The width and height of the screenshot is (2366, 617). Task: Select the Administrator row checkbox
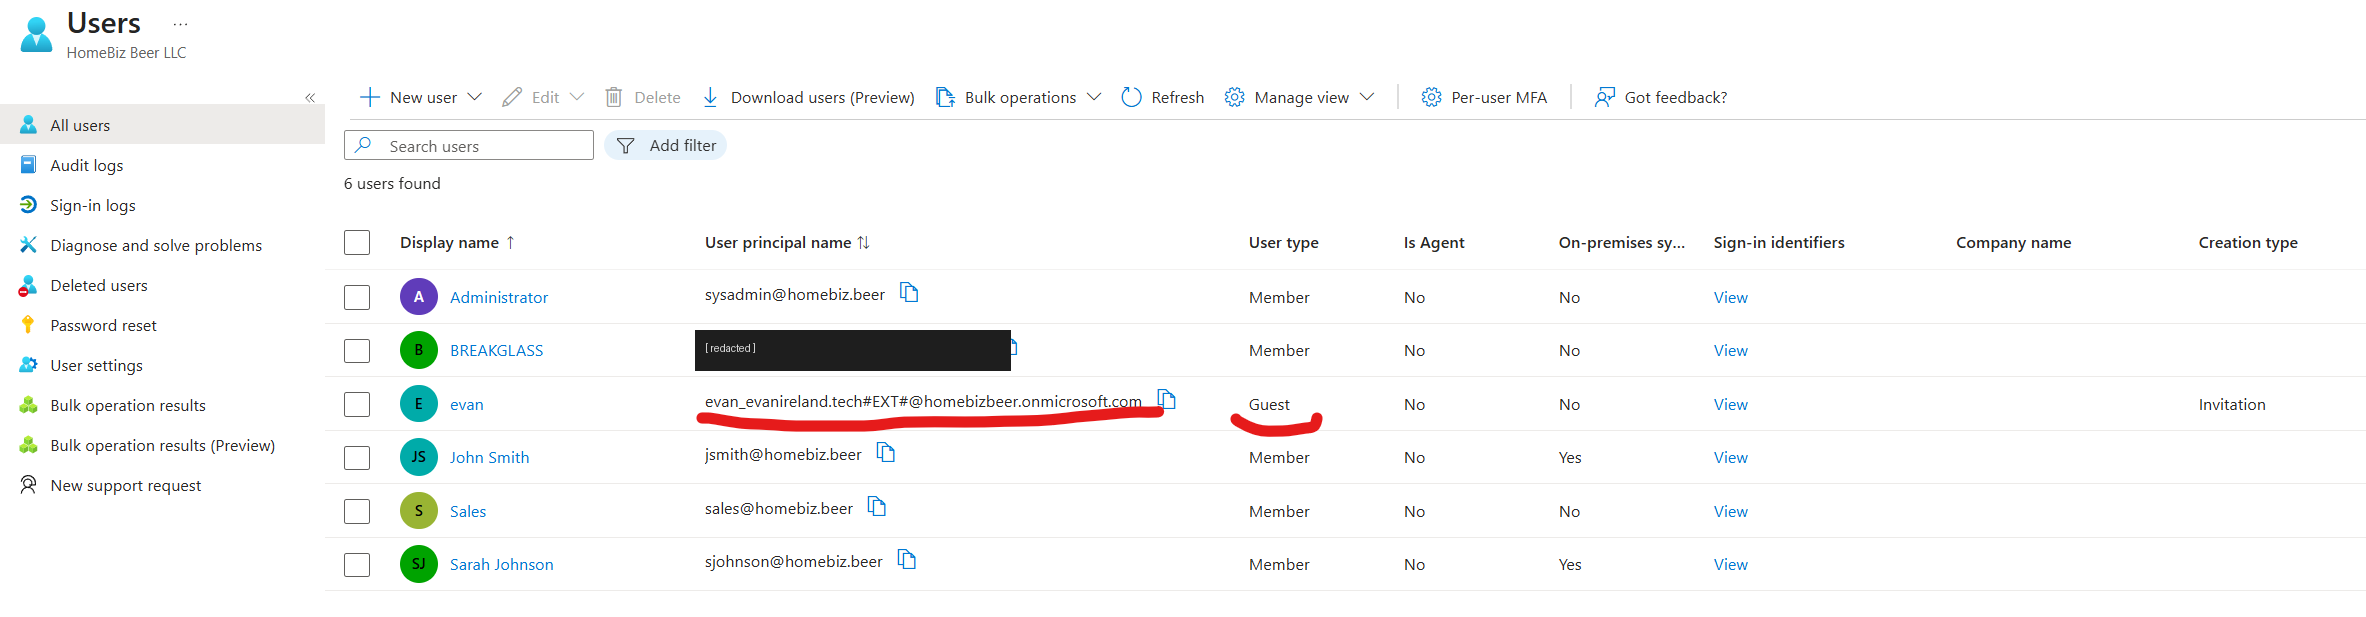[x=357, y=297]
